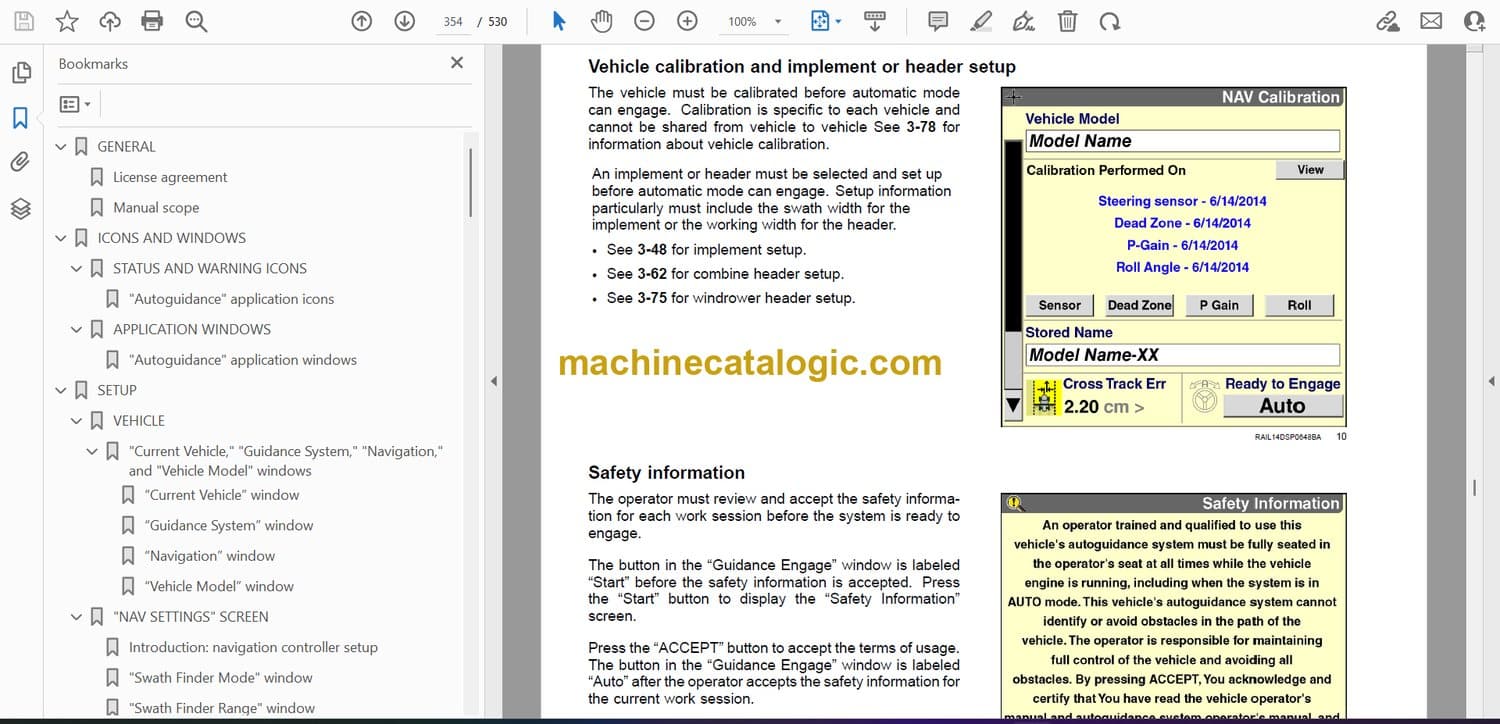Click the bookmarks panel vertical scrollbar
The image size is (1500, 724).
[471, 182]
